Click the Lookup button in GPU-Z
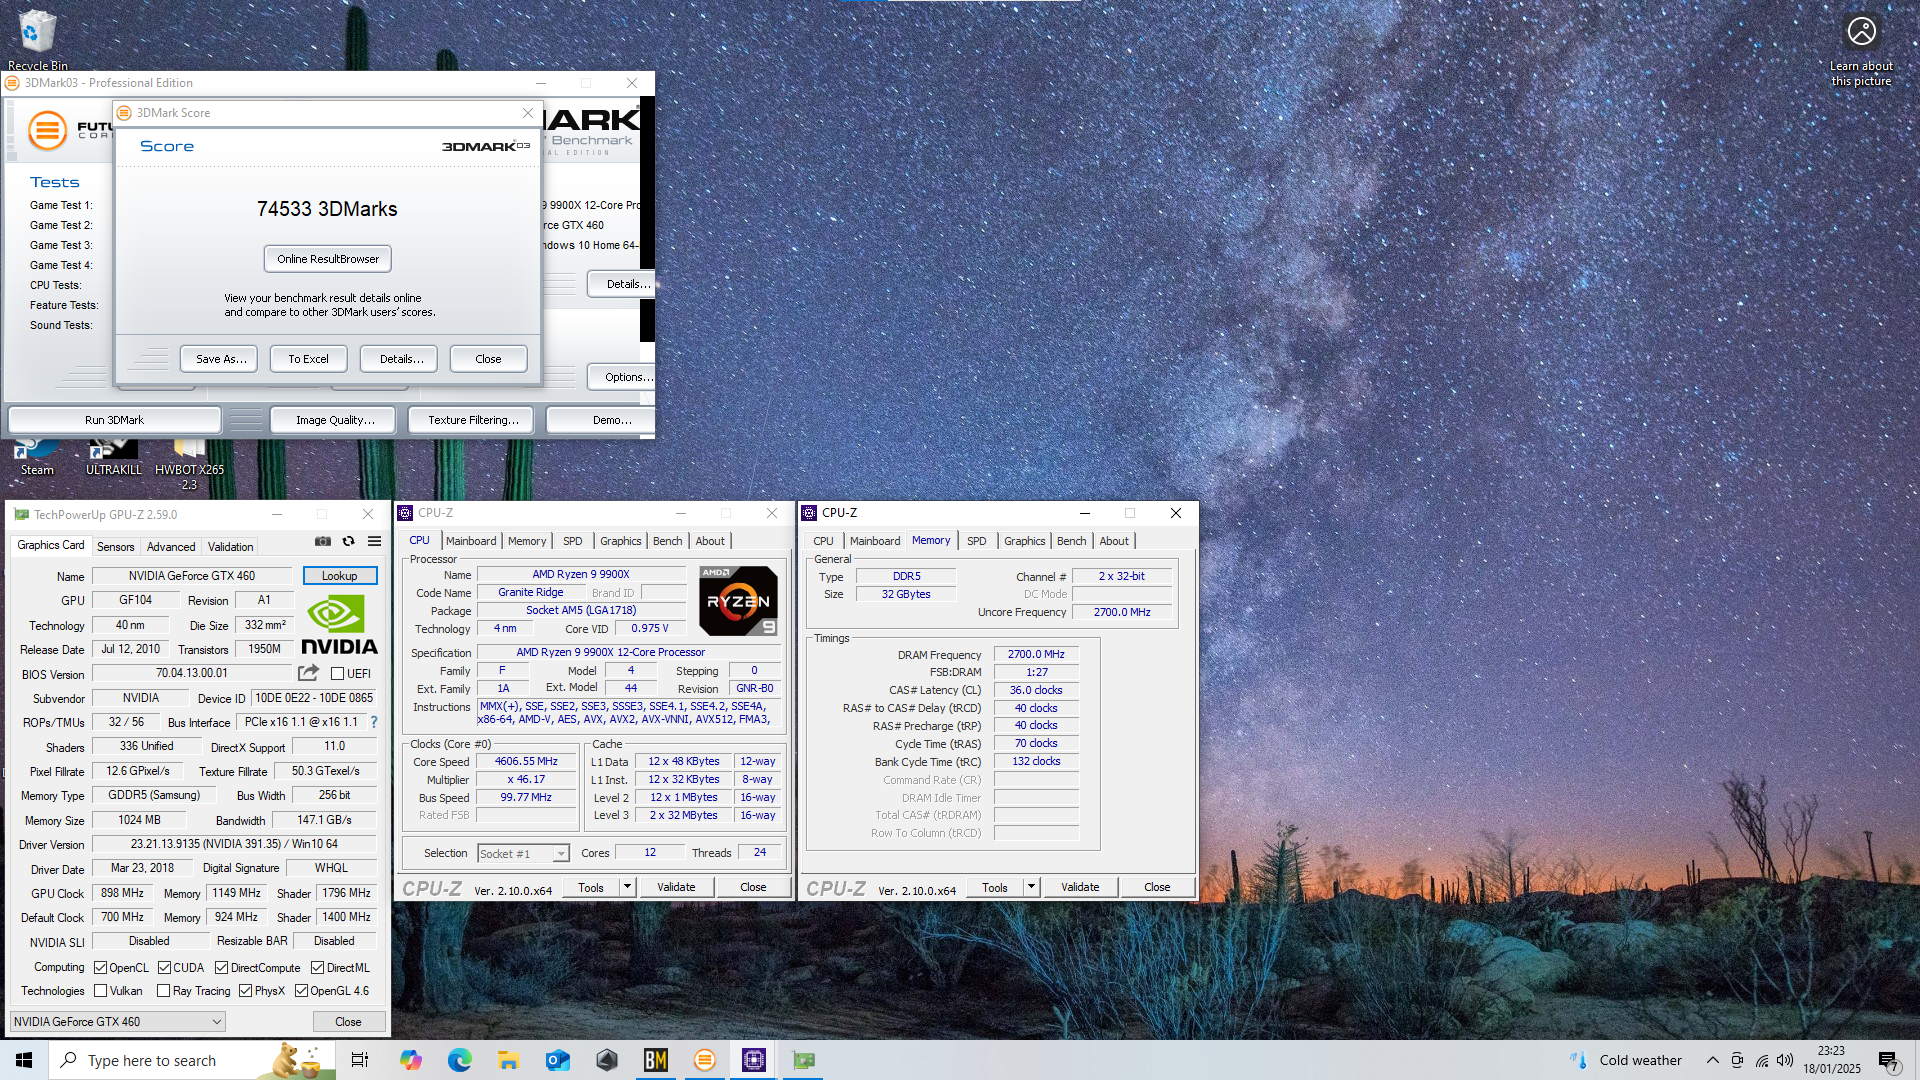This screenshot has height=1080, width=1920. (x=340, y=576)
